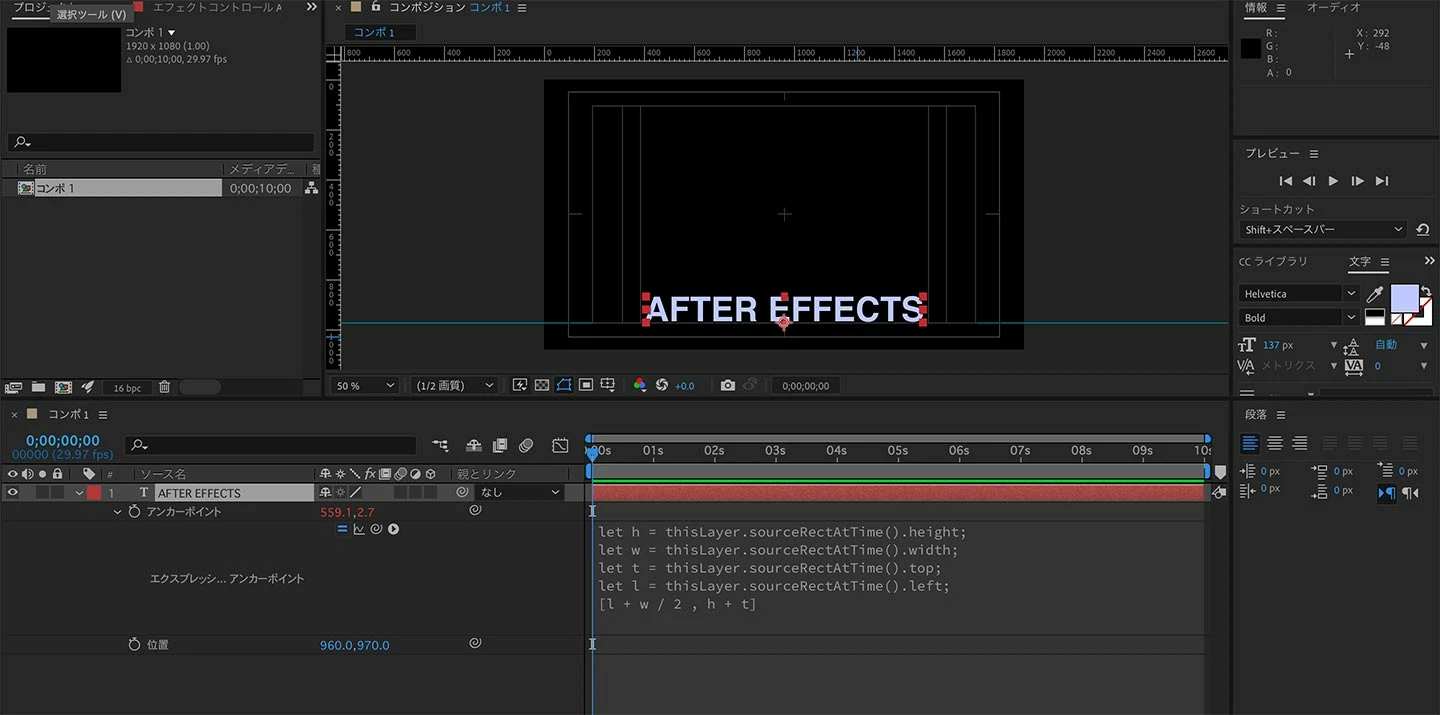This screenshot has width=1440, height=715.
Task: Click the reset shortcut icon beside Shift+スペースバー
Action: [x=1423, y=230]
